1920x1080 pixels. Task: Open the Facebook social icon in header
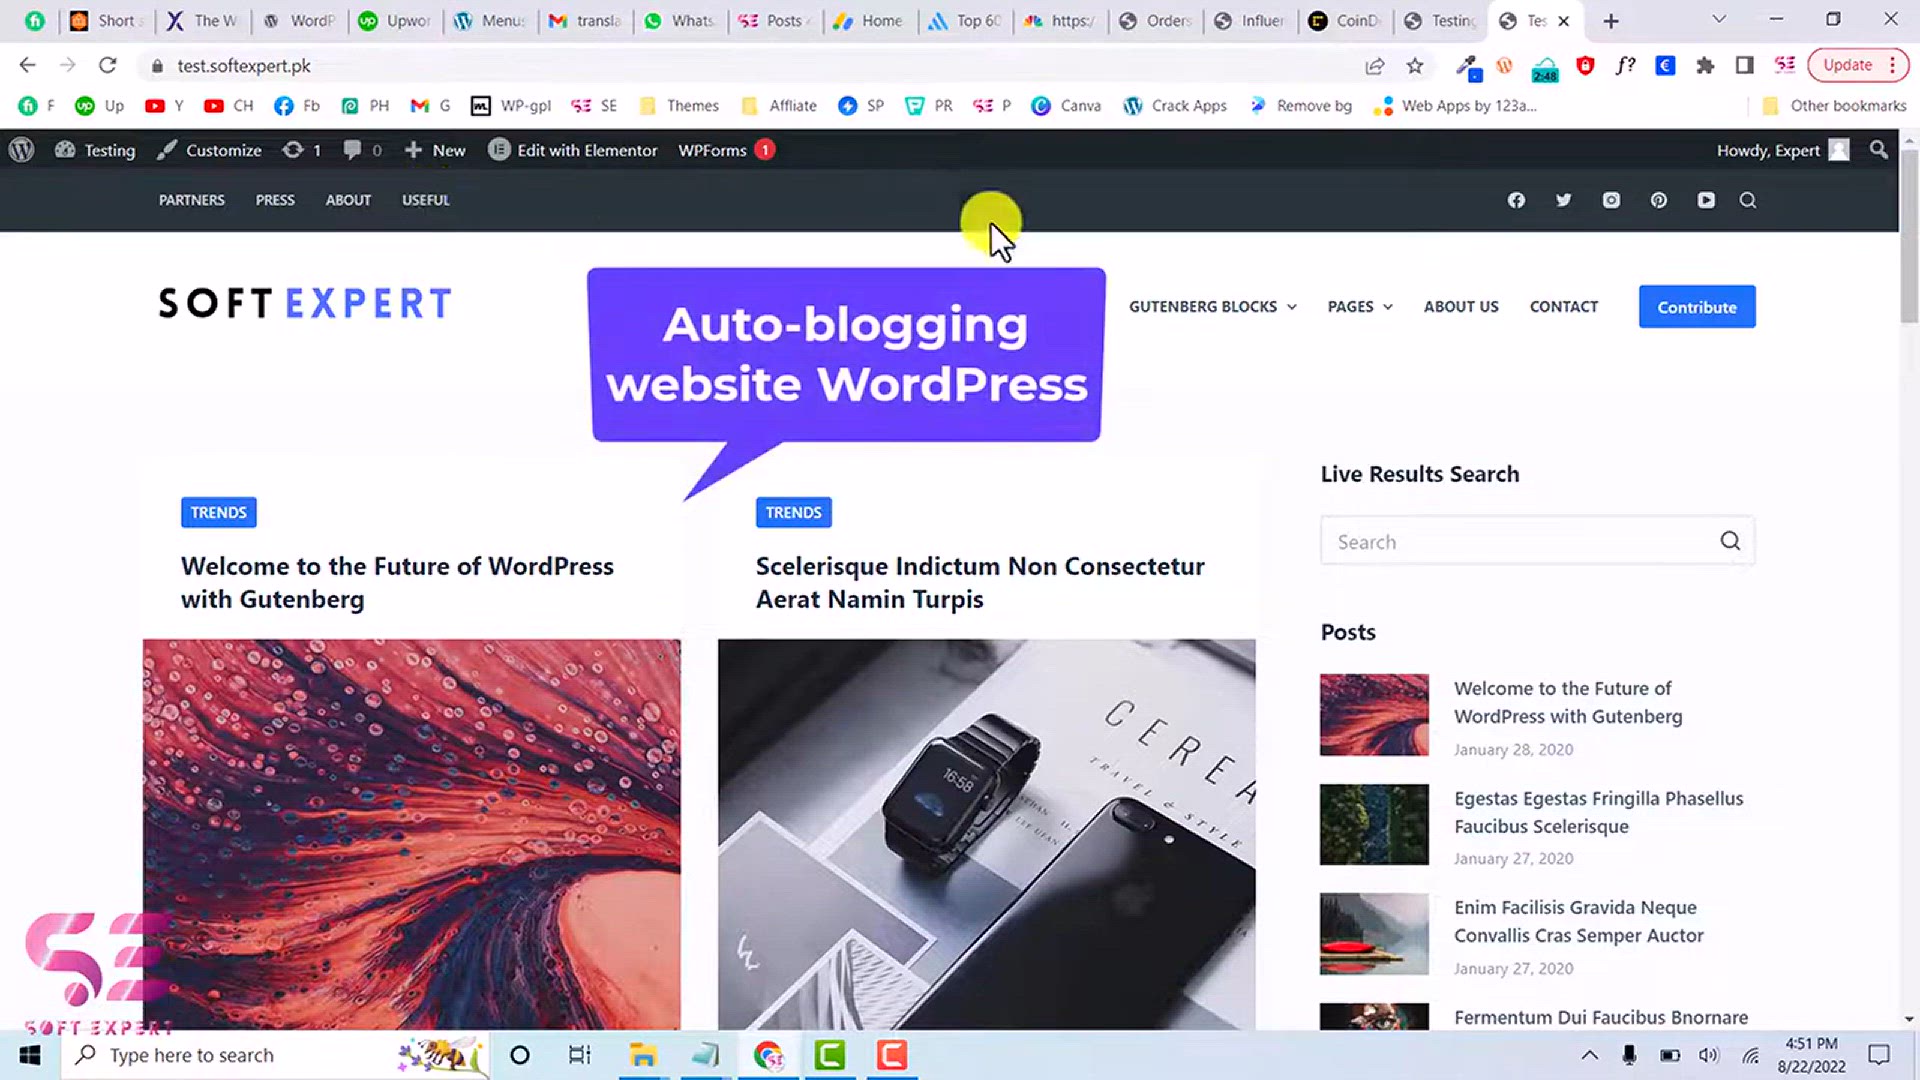pyautogui.click(x=1516, y=200)
